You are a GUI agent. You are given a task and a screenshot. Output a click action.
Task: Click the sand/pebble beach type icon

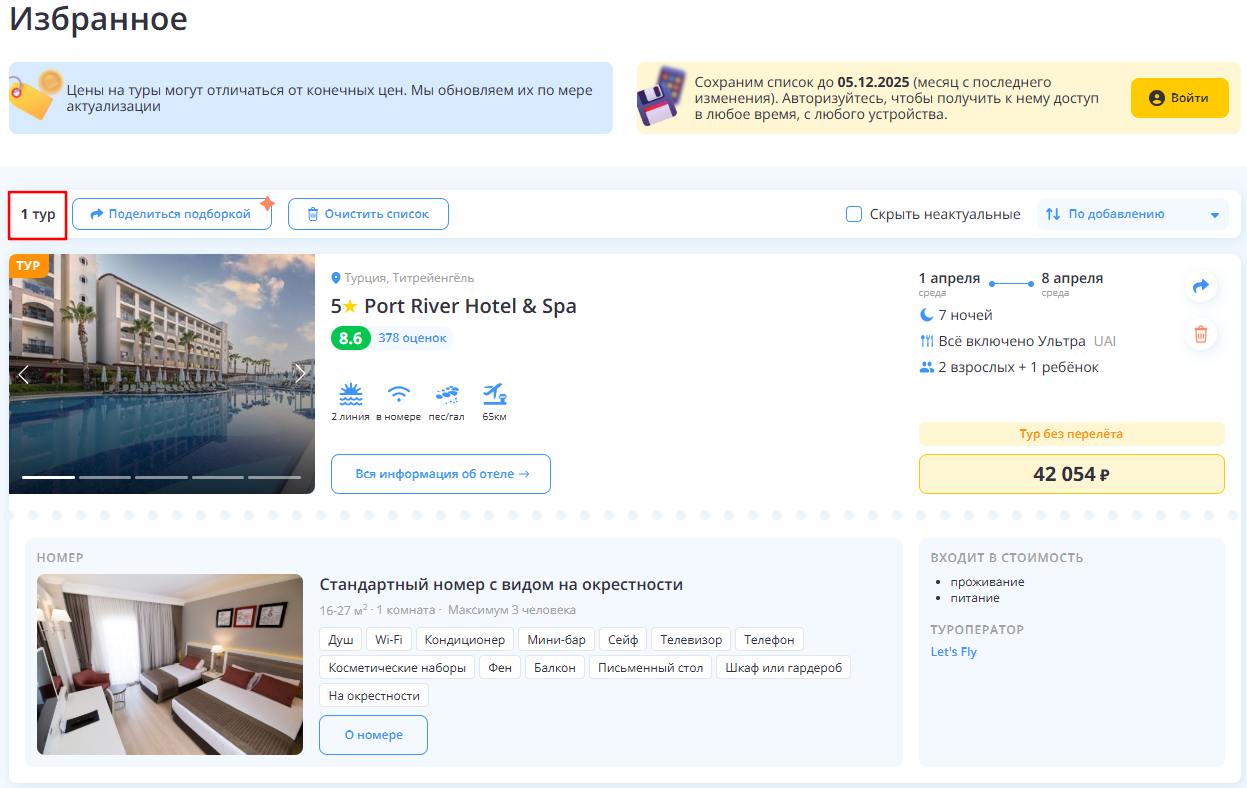(447, 393)
